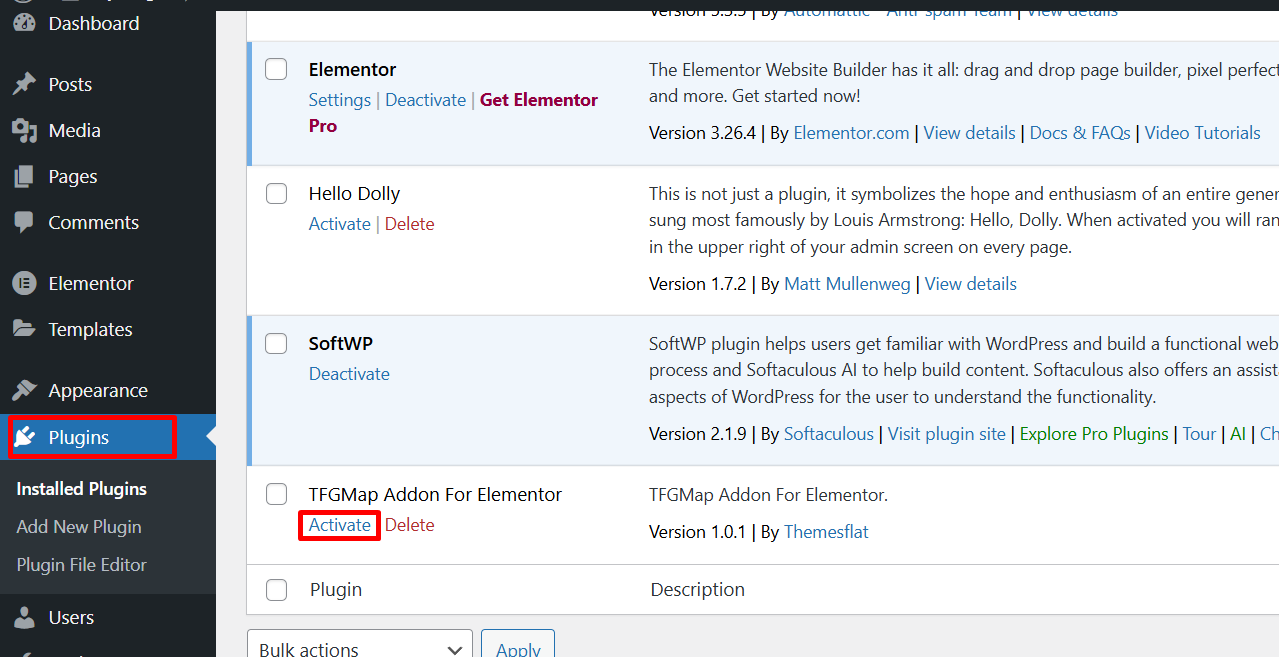Open Matt Mullenweg author link
Image resolution: width=1279 pixels, height=657 pixels.
click(x=847, y=284)
